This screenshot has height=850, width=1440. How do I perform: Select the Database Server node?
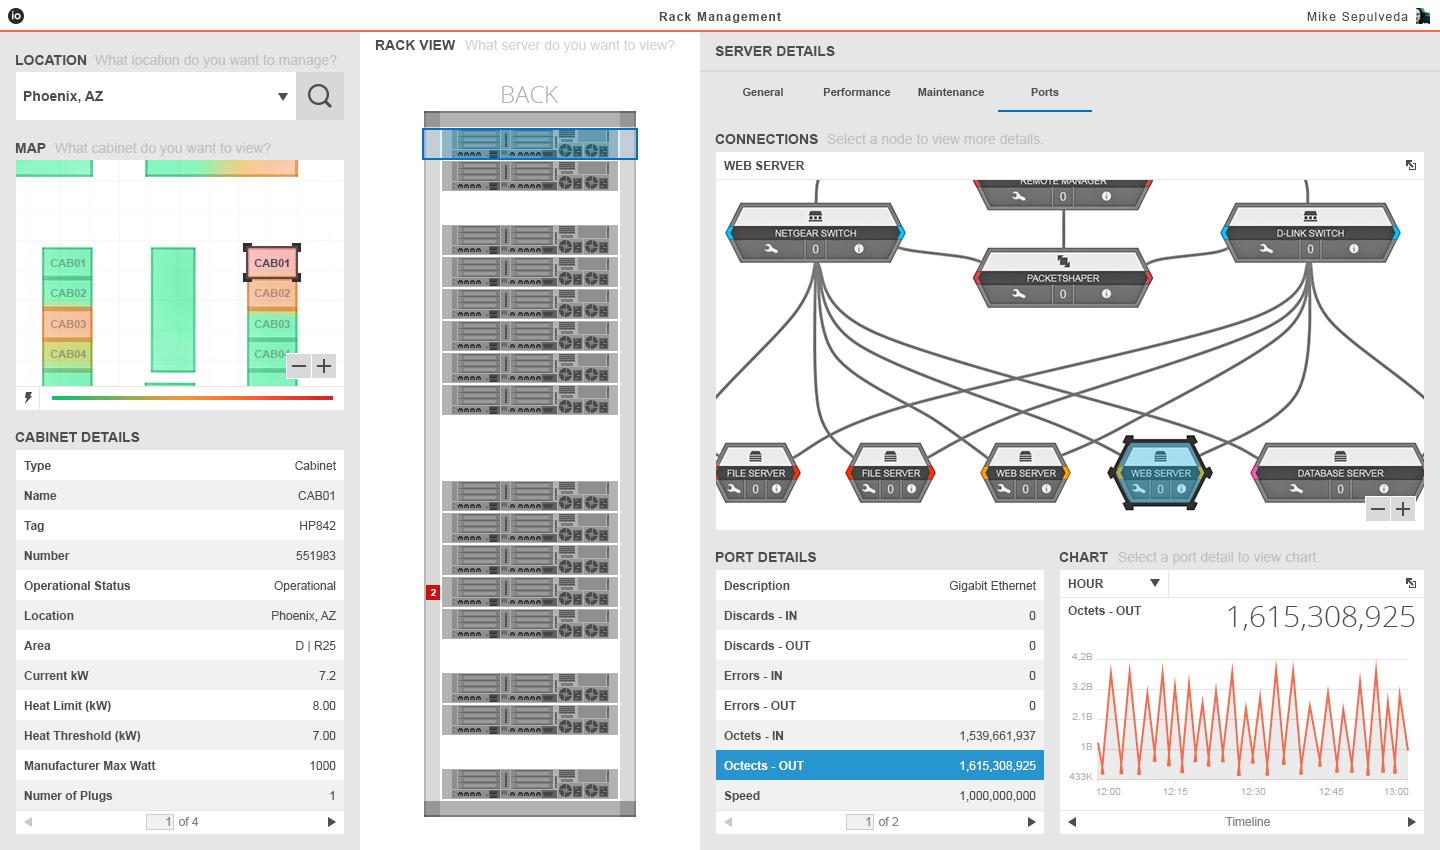tap(1340, 473)
